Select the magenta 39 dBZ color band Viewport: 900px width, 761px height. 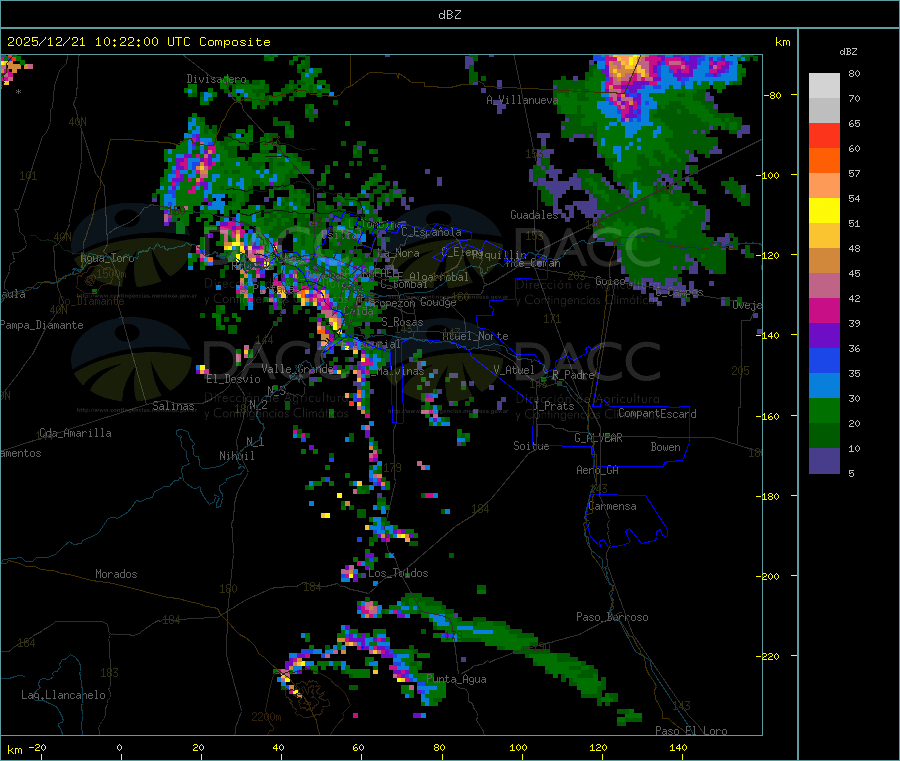click(x=824, y=310)
